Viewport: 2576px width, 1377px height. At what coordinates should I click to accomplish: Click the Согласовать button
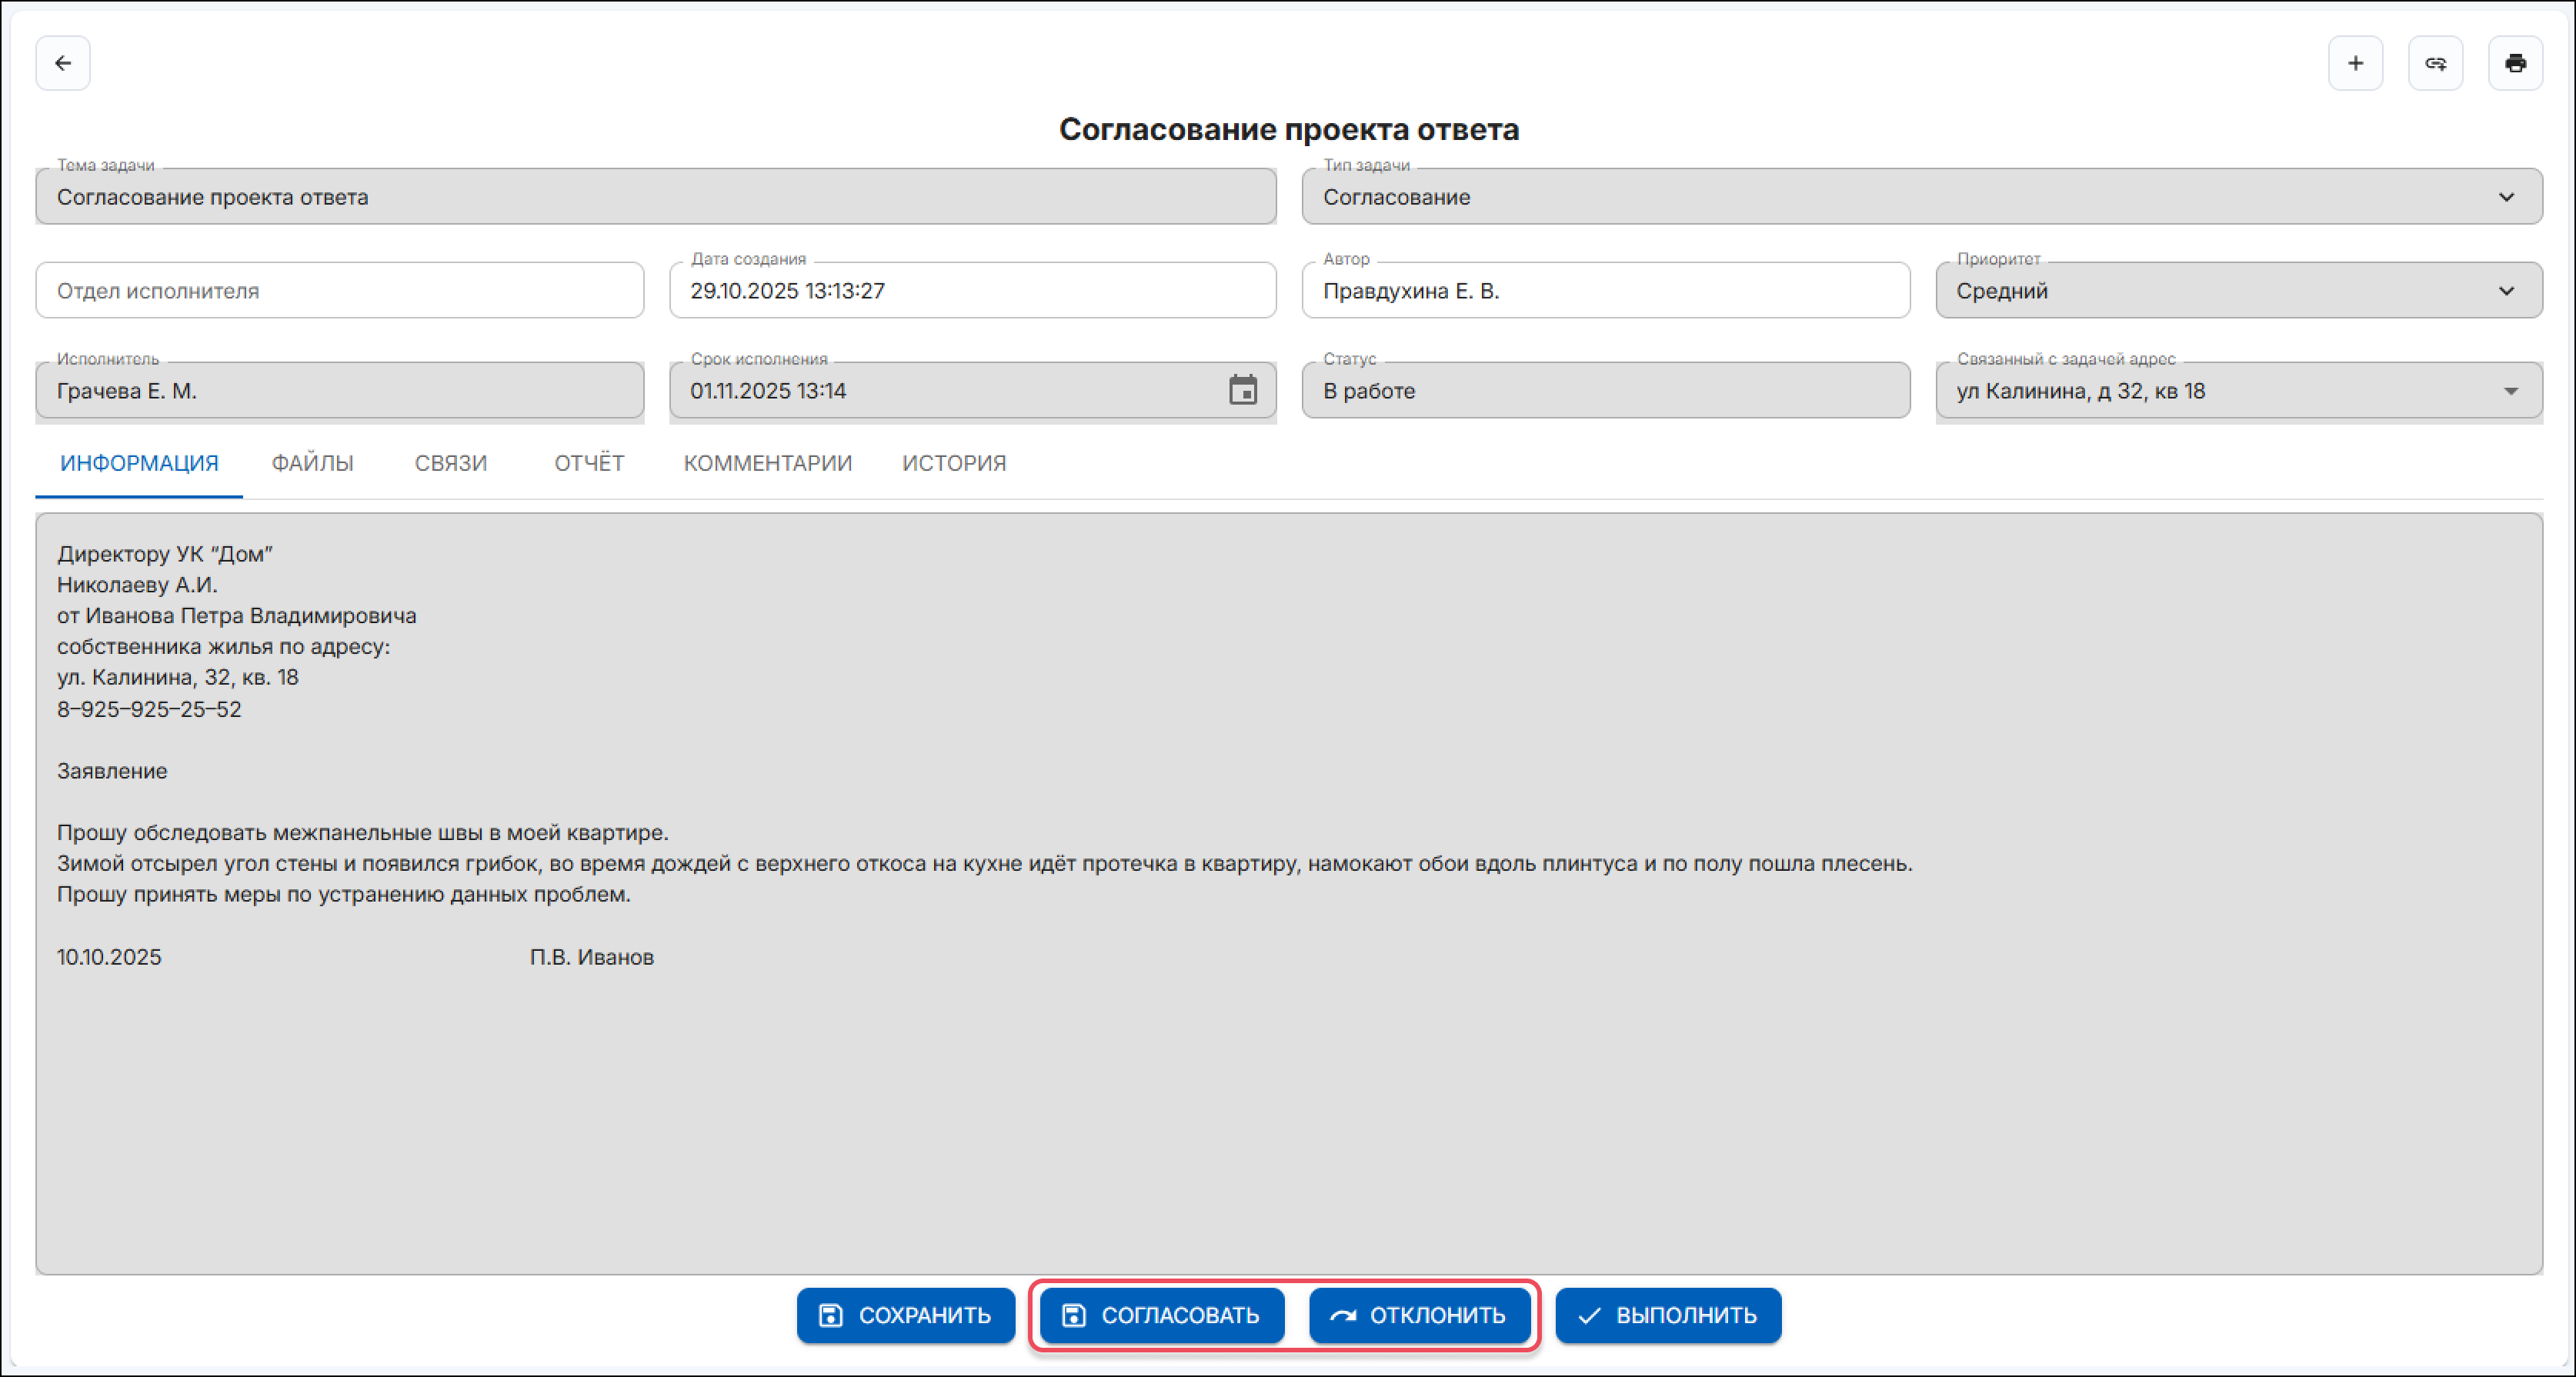pos(1161,1315)
